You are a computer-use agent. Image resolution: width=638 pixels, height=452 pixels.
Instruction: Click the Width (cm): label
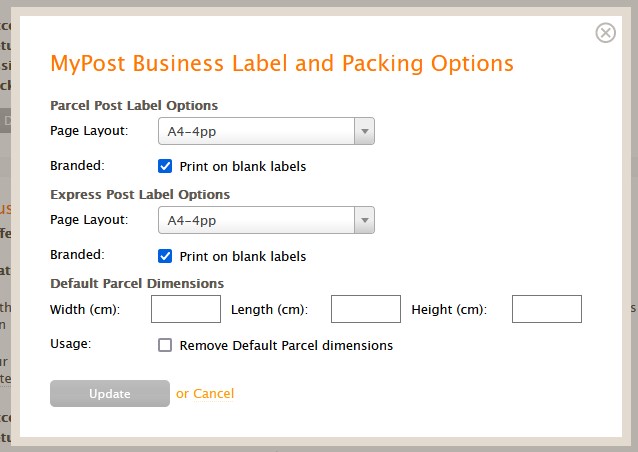click(85, 310)
